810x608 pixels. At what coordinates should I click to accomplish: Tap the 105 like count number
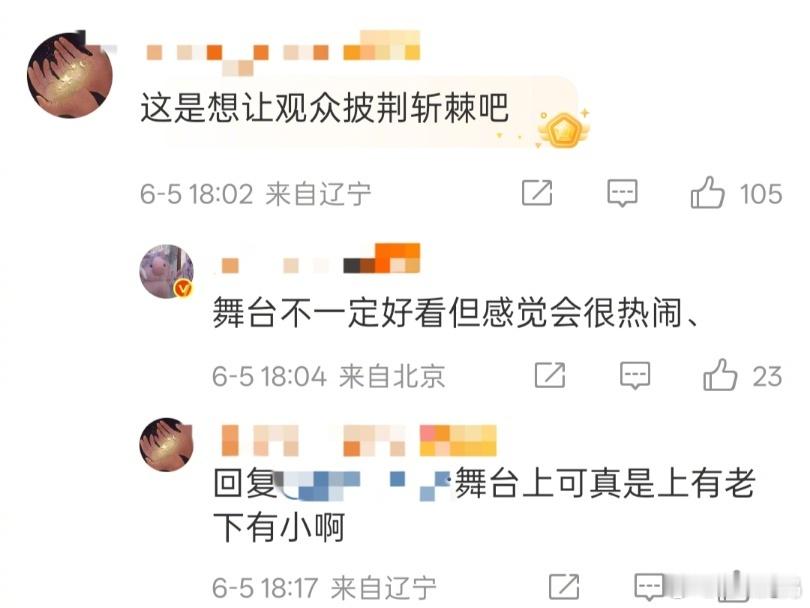(760, 194)
